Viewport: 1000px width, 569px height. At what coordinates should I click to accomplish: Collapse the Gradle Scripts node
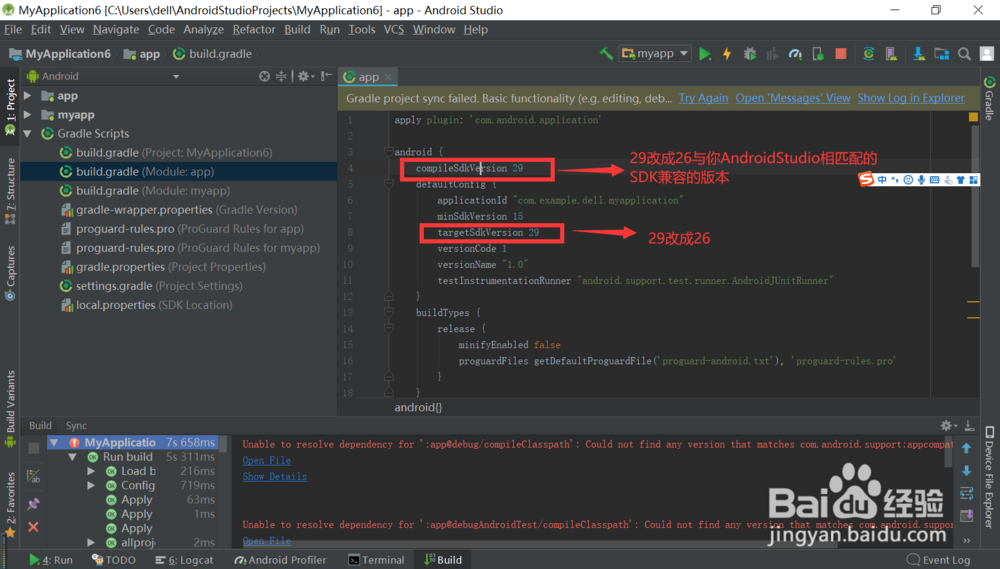(27, 134)
